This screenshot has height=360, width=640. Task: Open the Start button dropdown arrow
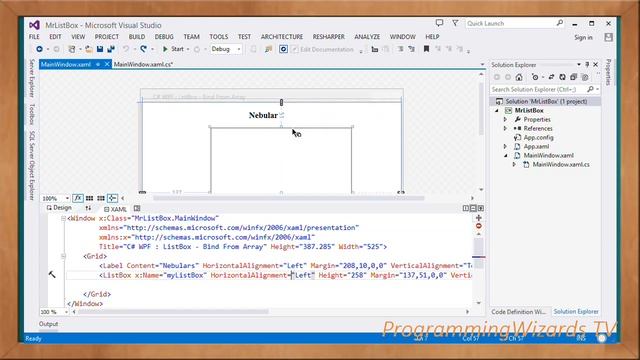(188, 49)
